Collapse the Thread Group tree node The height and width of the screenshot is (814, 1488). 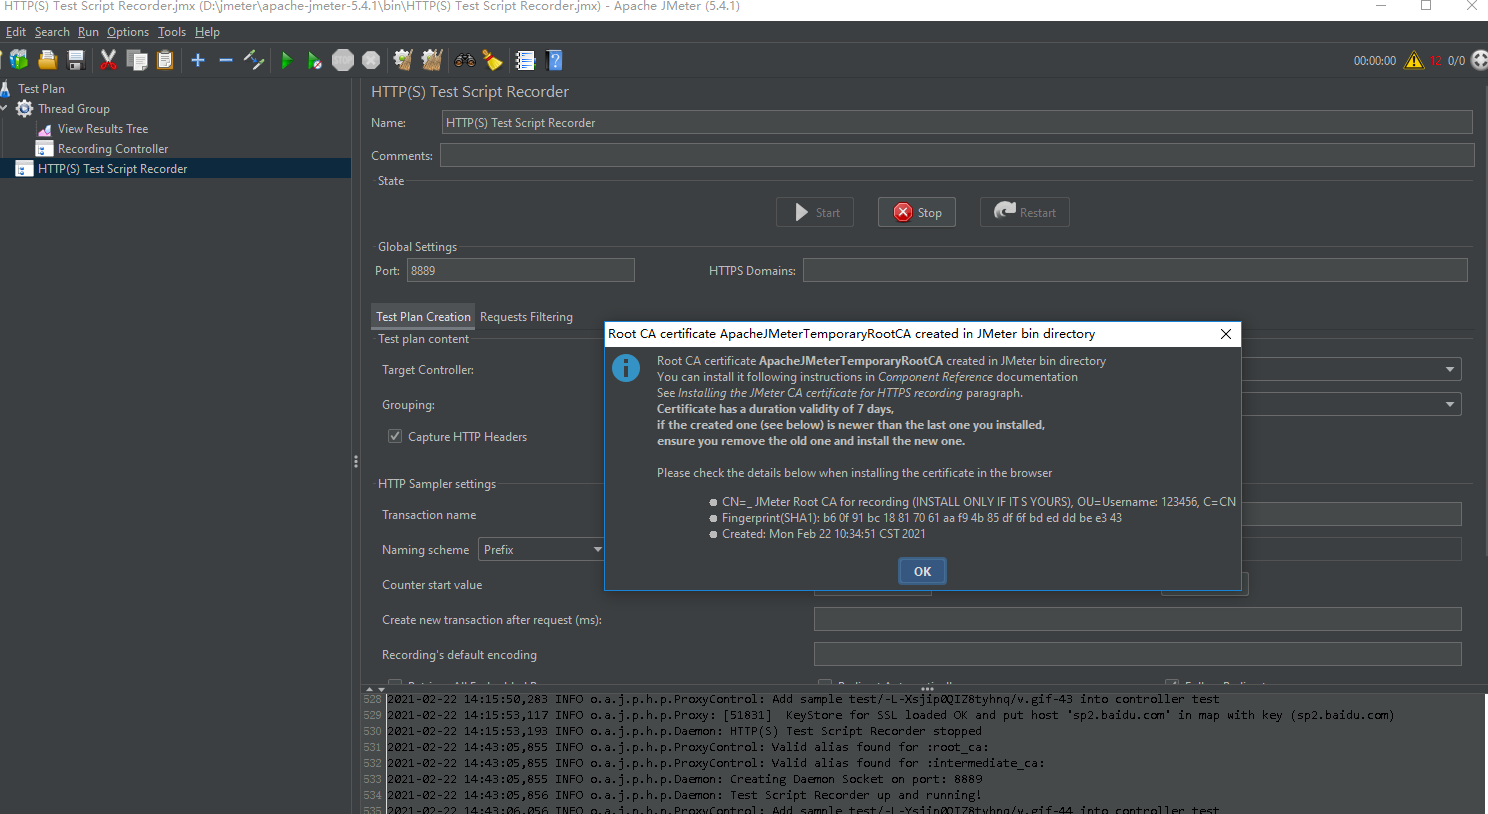pos(5,108)
